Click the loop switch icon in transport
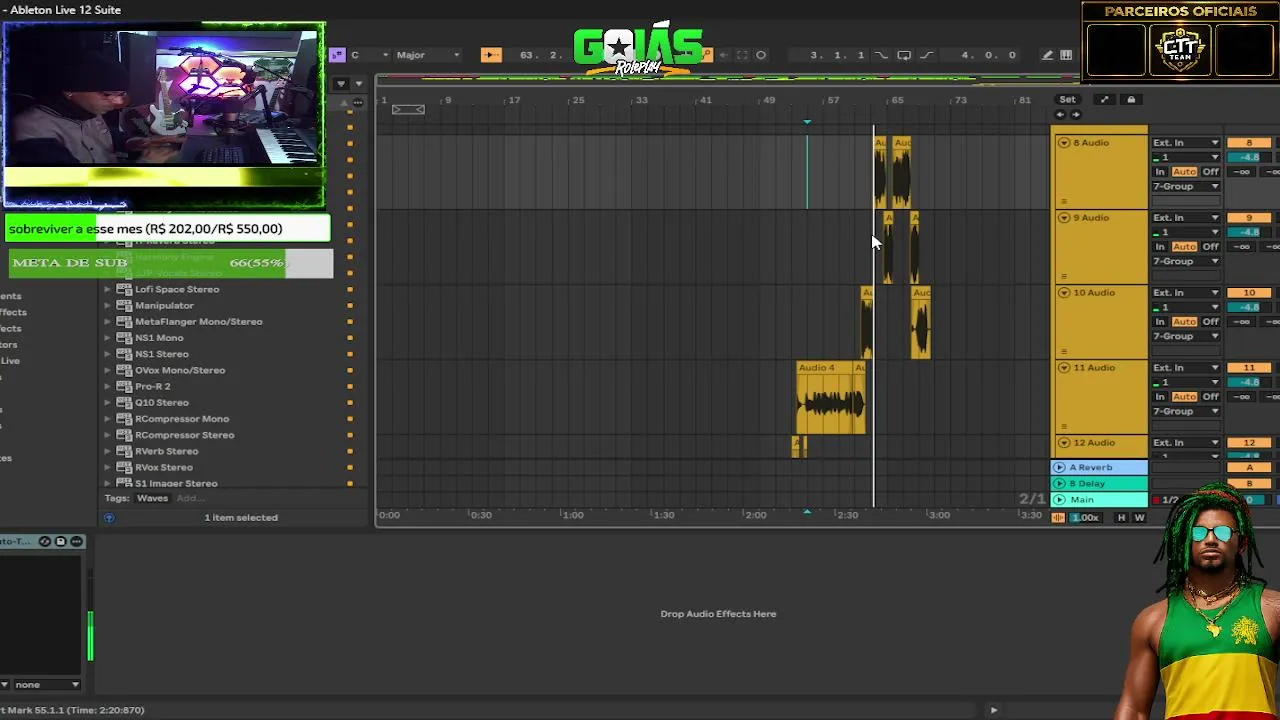Image resolution: width=1280 pixels, height=720 pixels. [x=903, y=55]
